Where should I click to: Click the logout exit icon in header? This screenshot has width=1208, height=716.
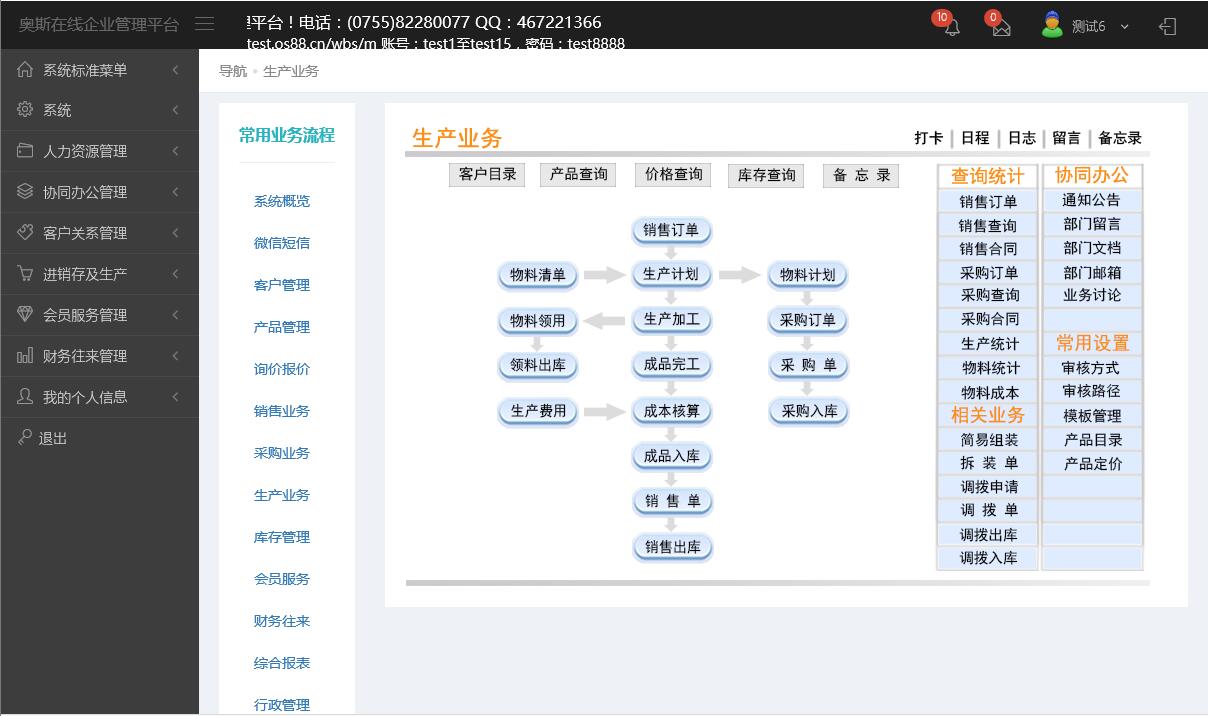(x=1167, y=26)
